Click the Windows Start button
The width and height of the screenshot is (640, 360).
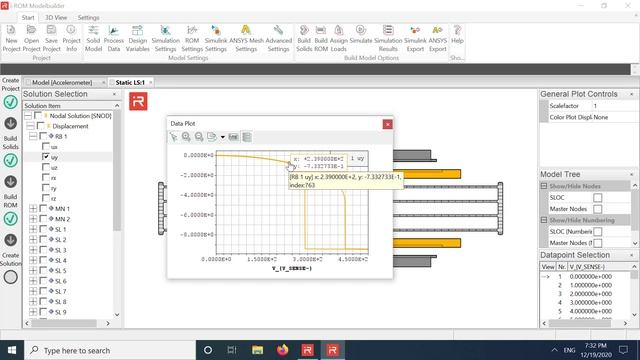pyautogui.click(x=12, y=350)
